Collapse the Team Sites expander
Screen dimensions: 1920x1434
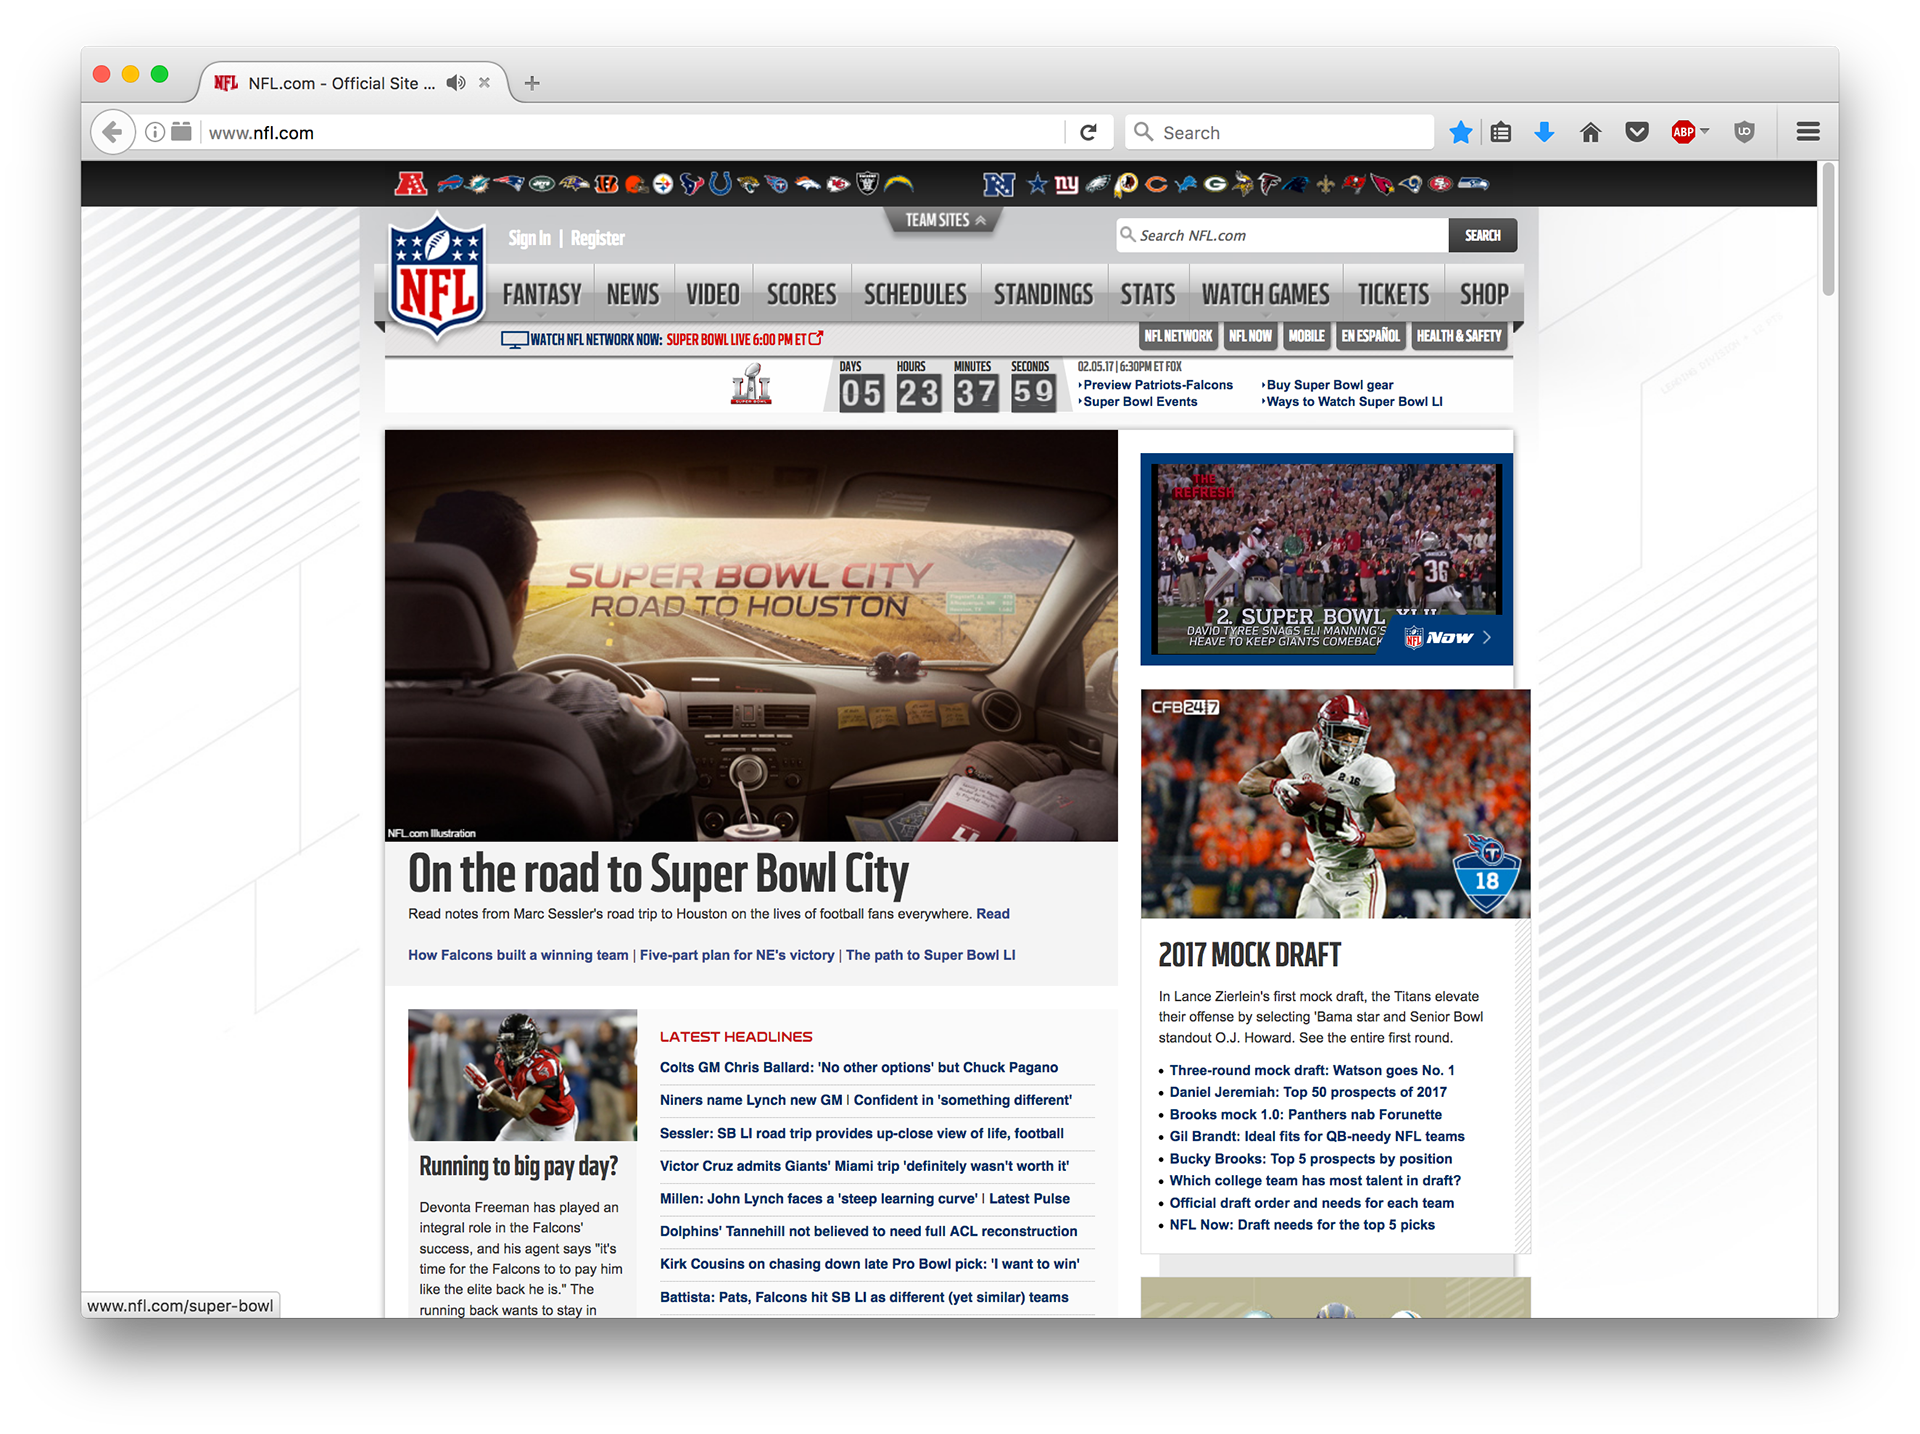(x=944, y=220)
